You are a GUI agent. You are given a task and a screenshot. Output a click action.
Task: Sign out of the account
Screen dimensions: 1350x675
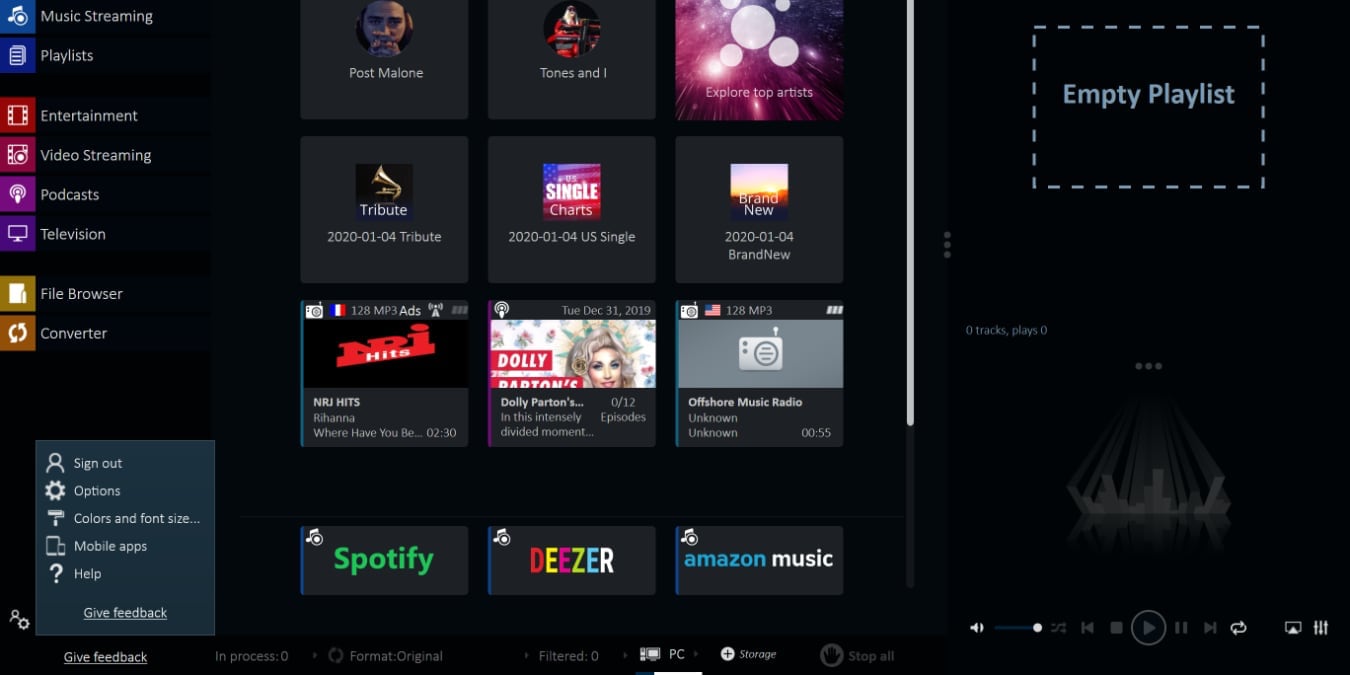pos(96,462)
